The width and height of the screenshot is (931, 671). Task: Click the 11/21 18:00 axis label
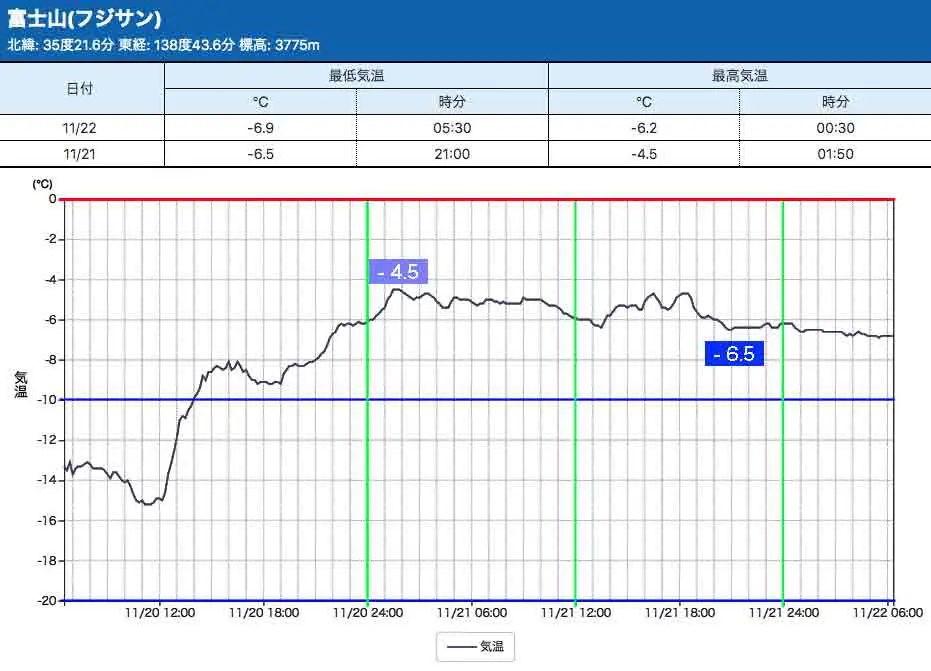point(679,613)
